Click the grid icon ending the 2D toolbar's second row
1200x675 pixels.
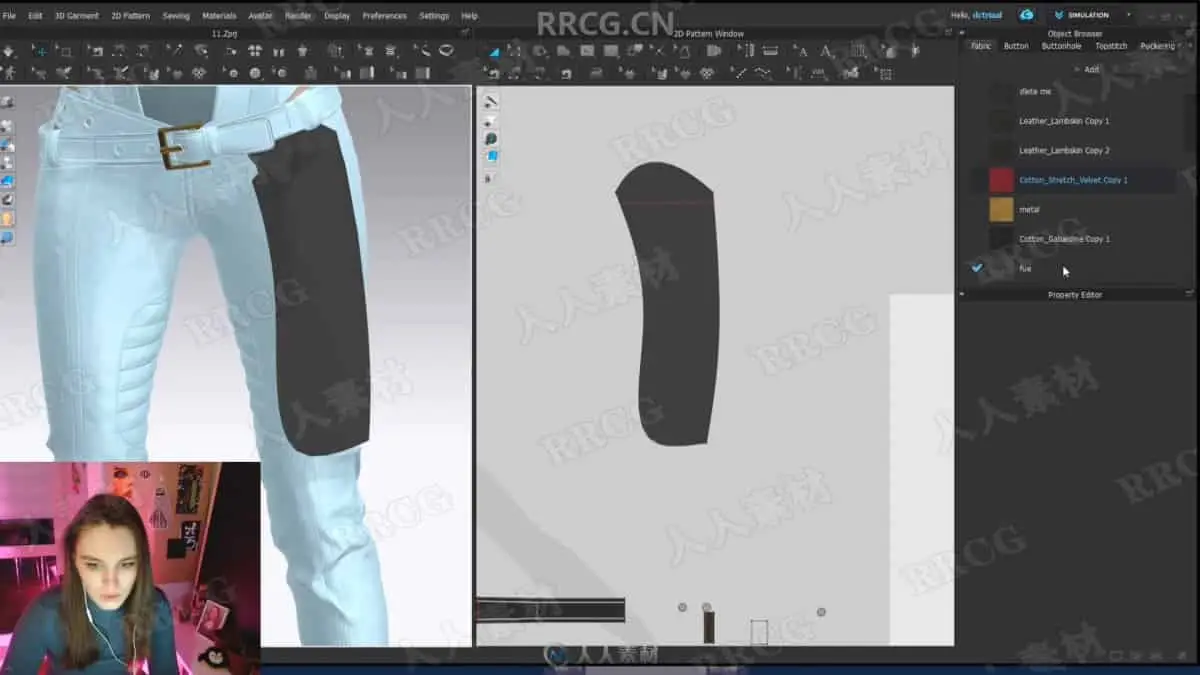click(x=884, y=73)
